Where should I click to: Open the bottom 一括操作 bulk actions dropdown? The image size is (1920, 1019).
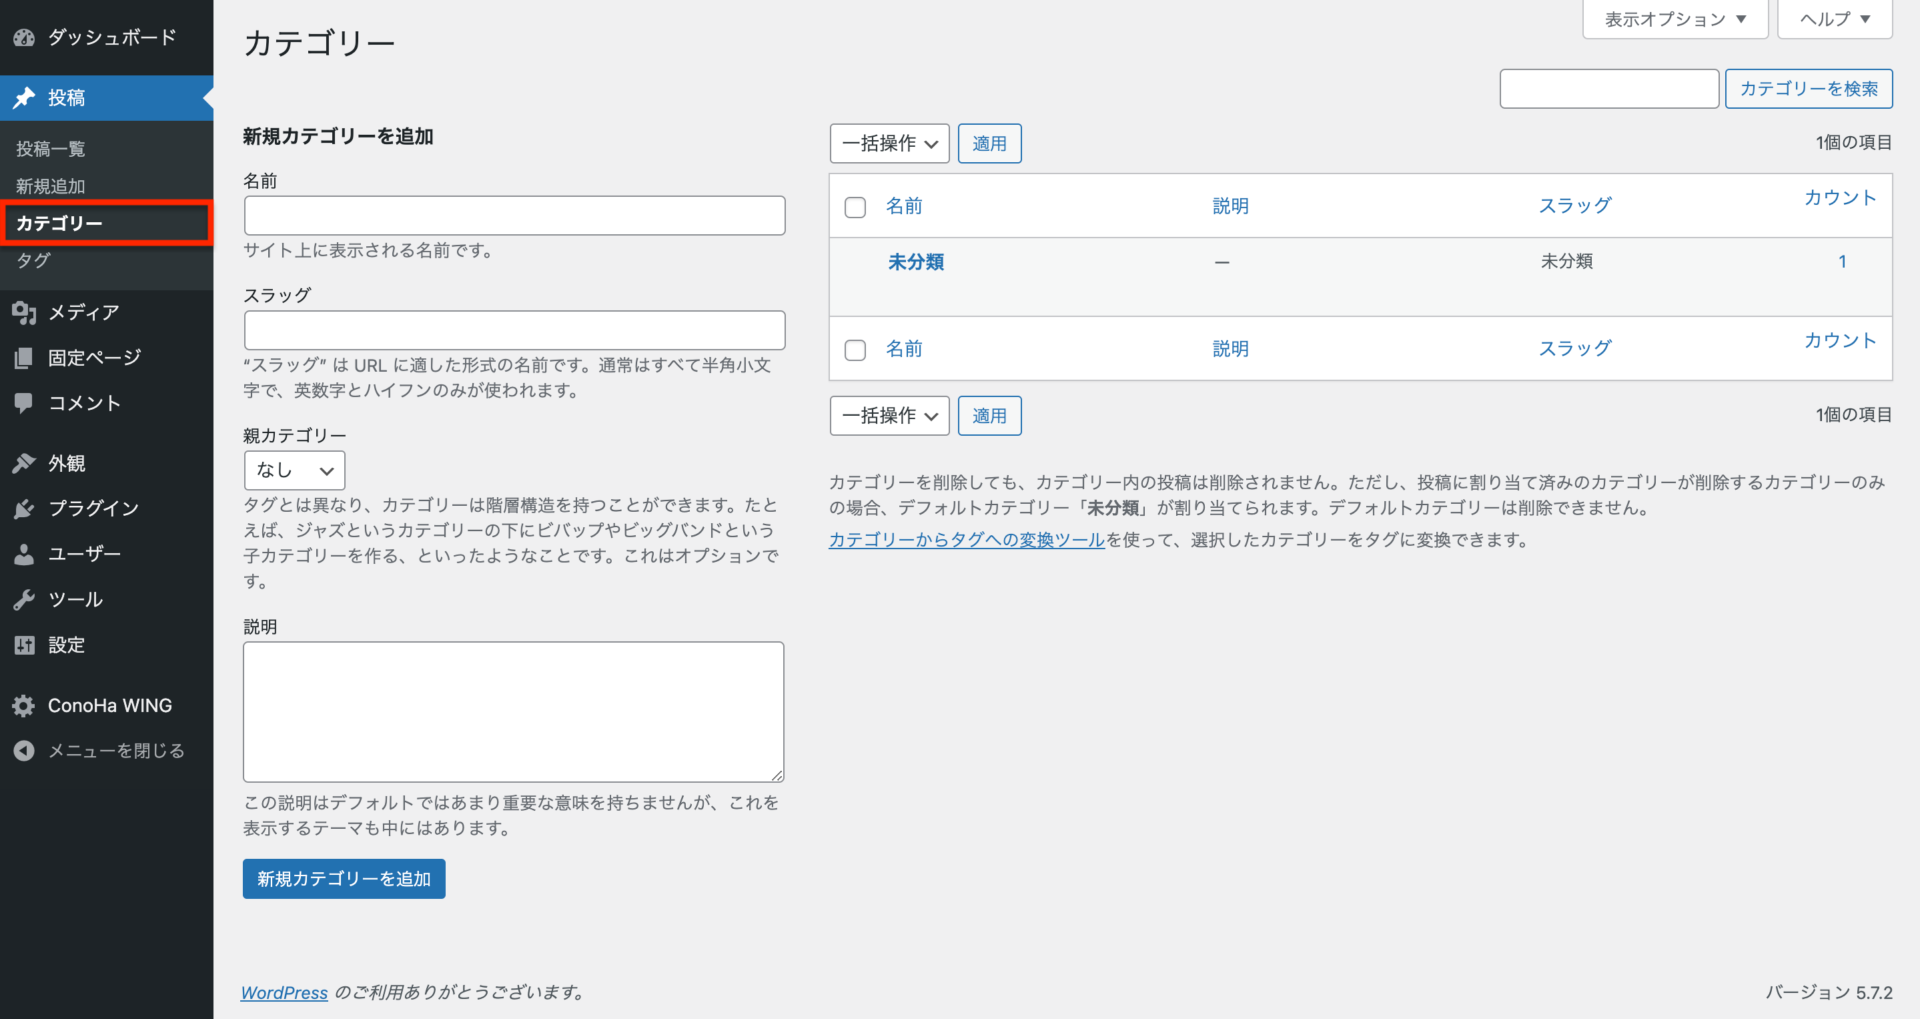tap(890, 416)
